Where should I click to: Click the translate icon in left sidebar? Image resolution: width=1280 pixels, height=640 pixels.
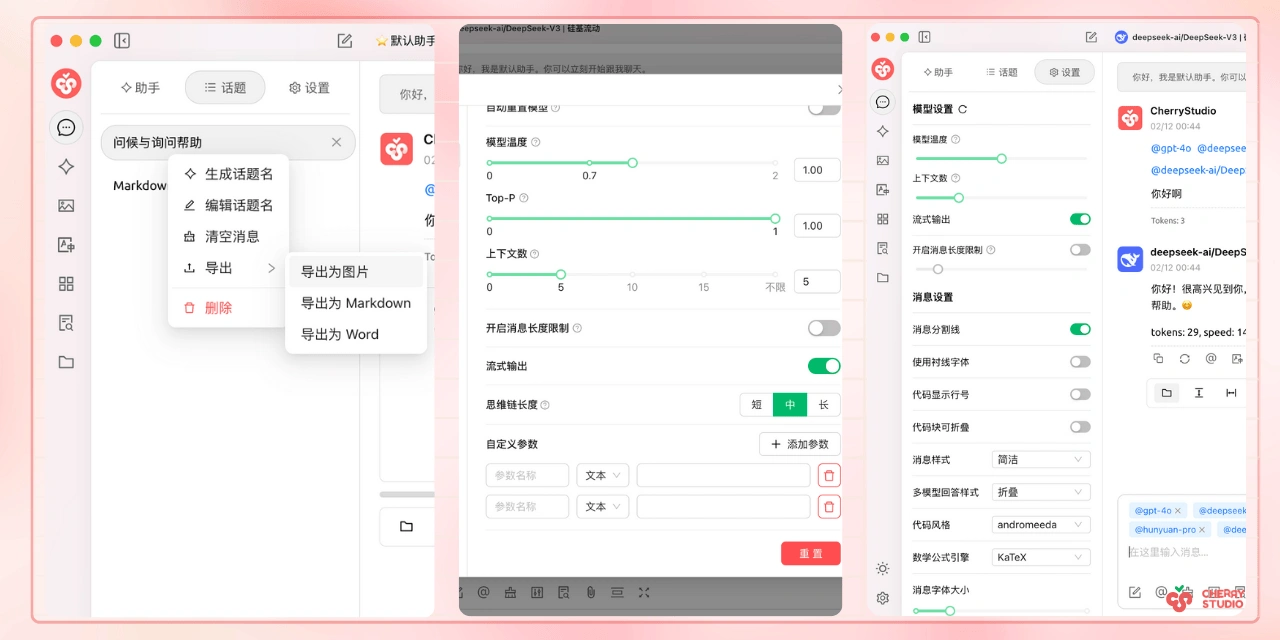tap(66, 244)
